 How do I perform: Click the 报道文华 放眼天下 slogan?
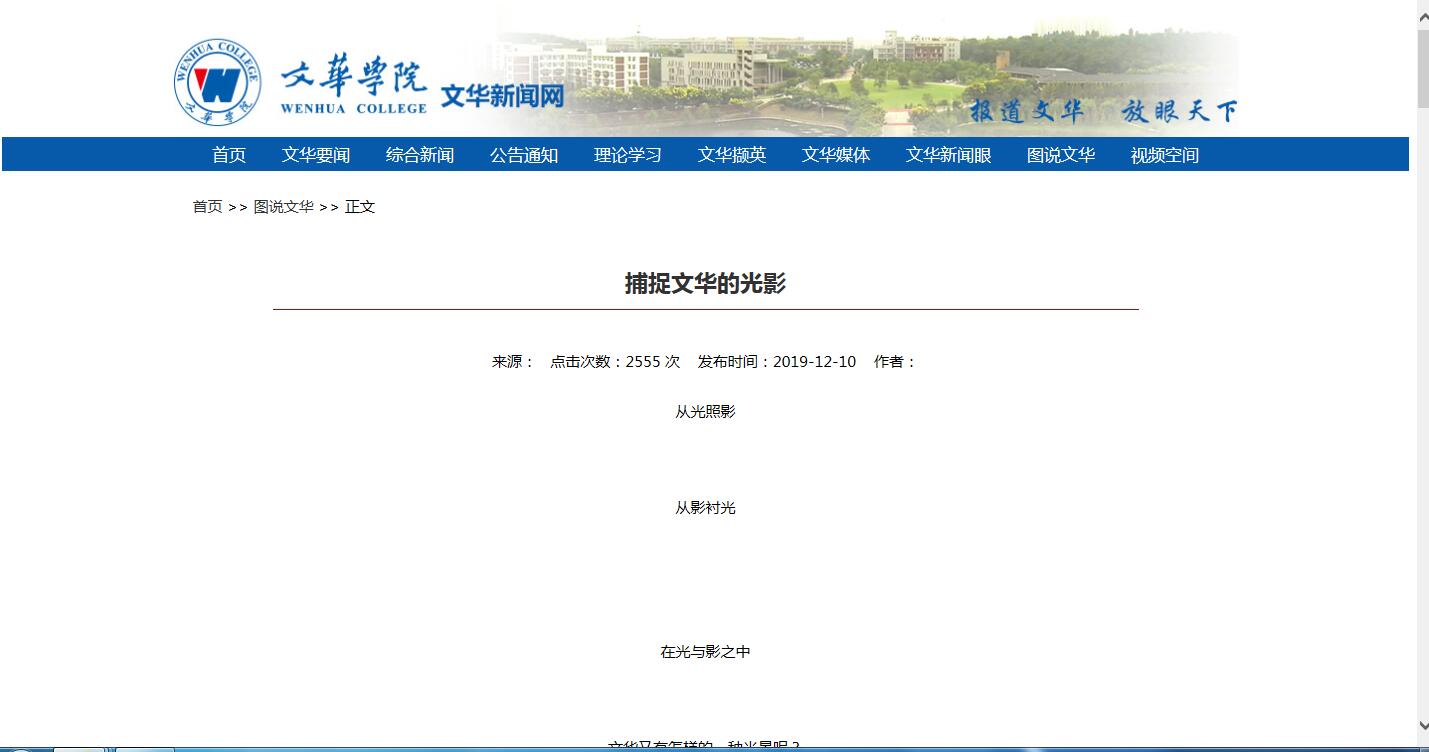tap(1104, 110)
